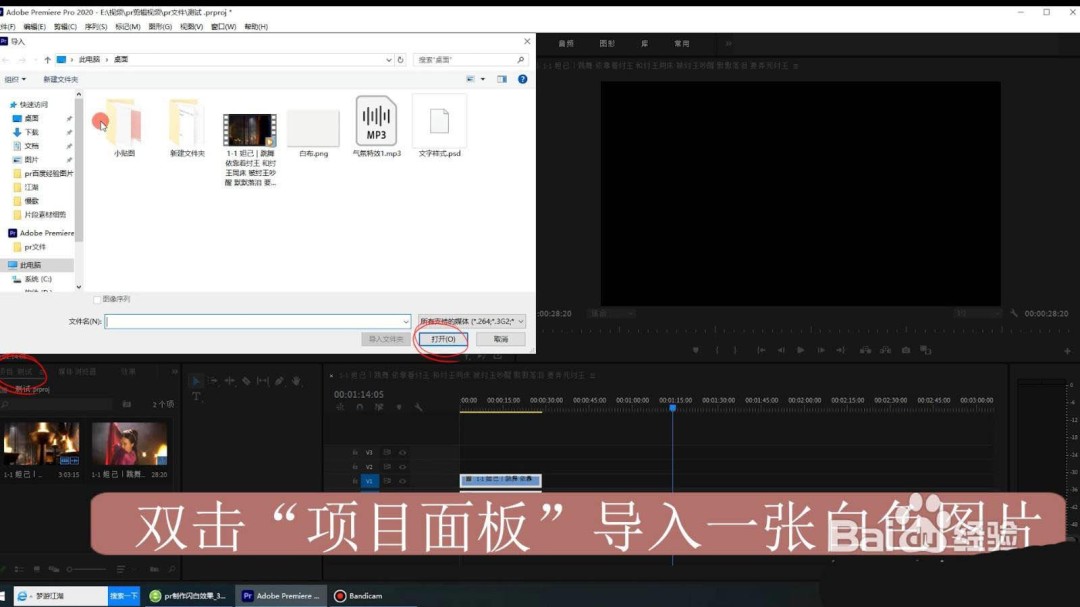The image size is (1080, 607).
Task: Open Program monitor settings wrench icon
Action: (1014, 313)
